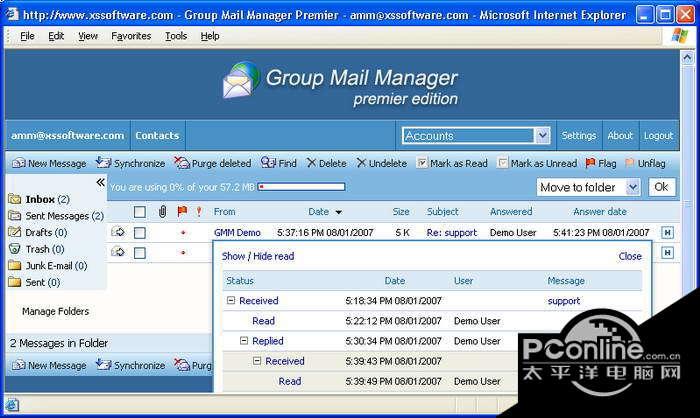Click the Ok button beside Move to folder
Screen dimensions: 700x418
[x=662, y=187]
